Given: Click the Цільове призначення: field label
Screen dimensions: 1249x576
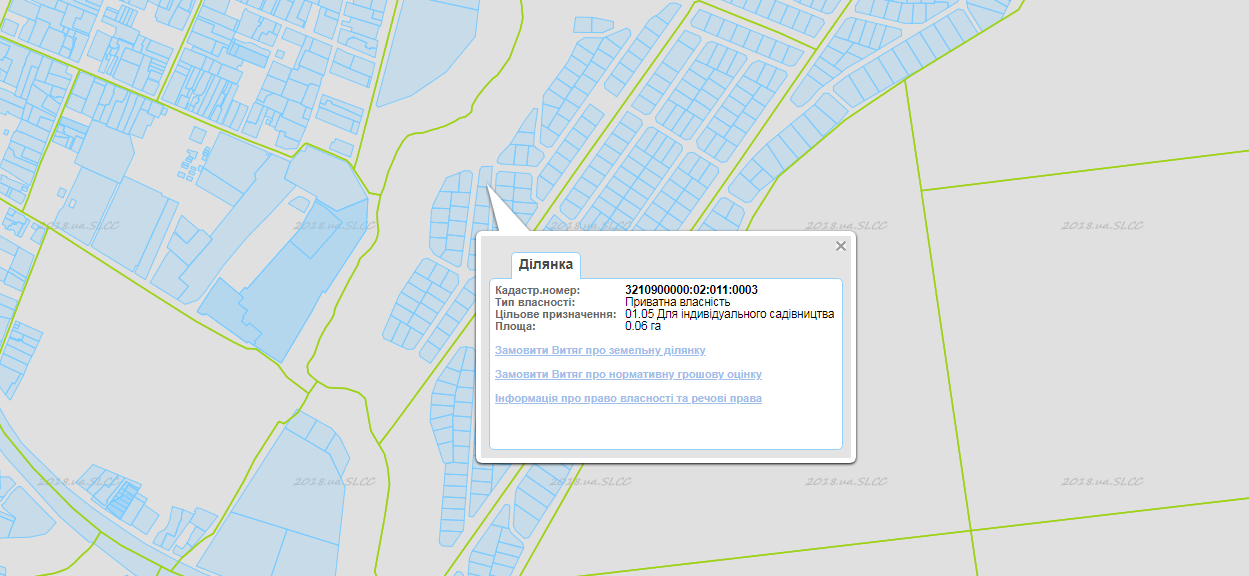Looking at the screenshot, I should pyautogui.click(x=555, y=314).
